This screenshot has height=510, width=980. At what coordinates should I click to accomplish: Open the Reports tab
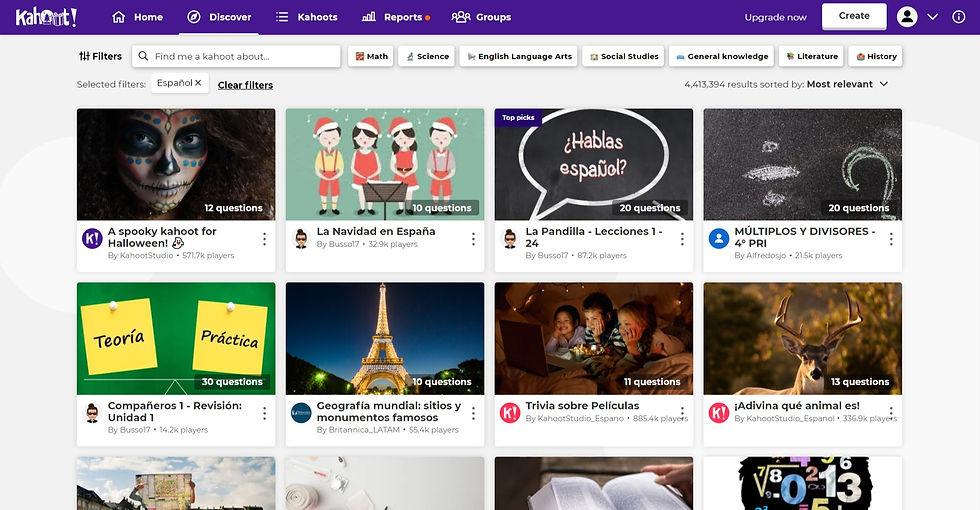point(396,17)
